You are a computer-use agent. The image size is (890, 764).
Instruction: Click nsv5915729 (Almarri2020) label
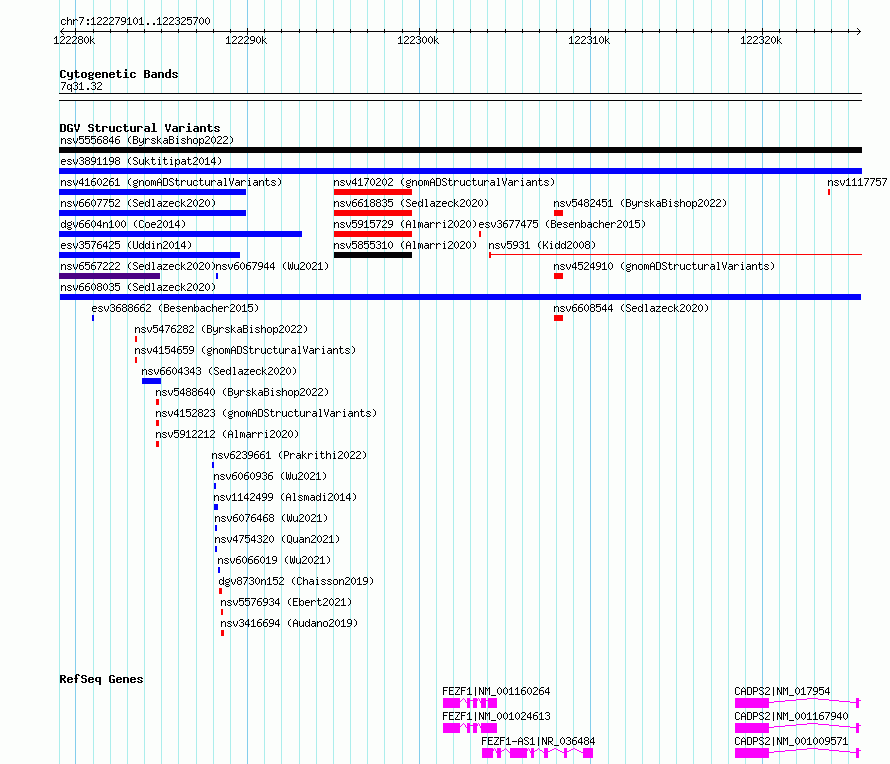tap(405, 224)
